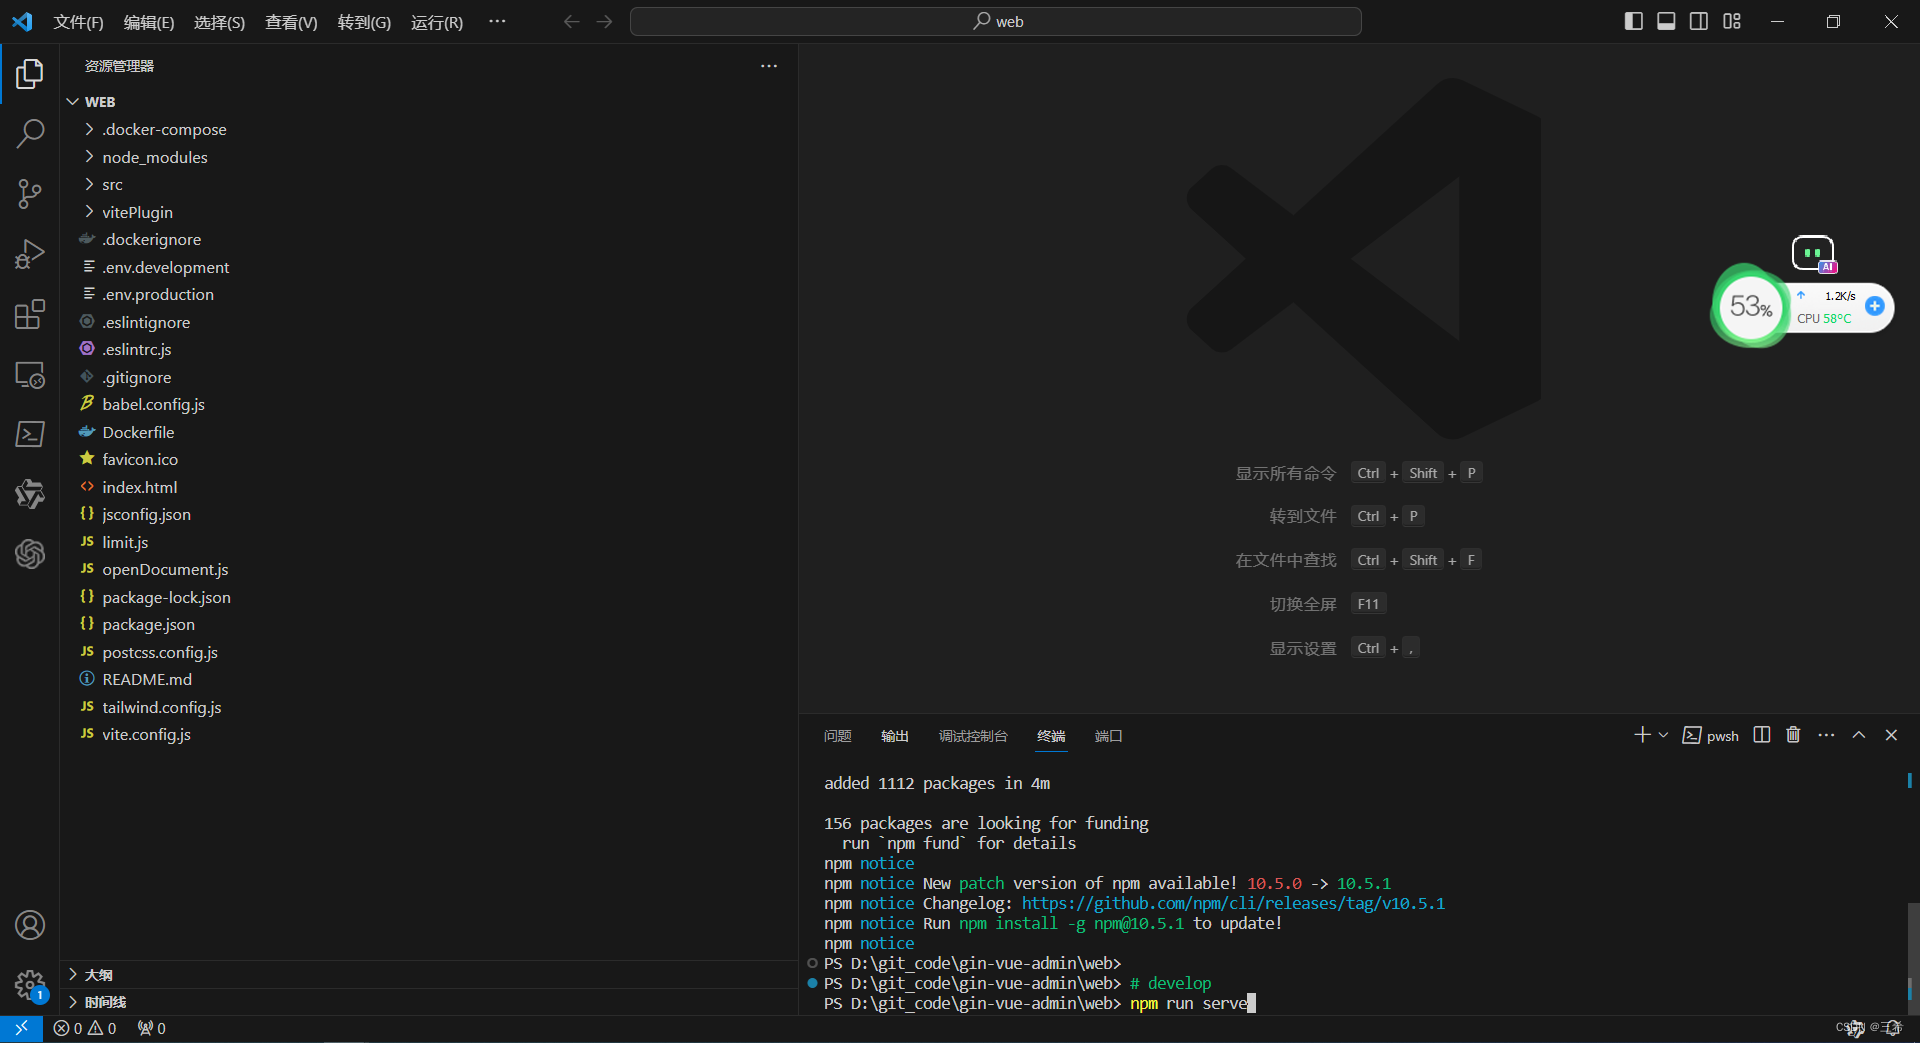The width and height of the screenshot is (1920, 1043).
Task: Toggle the secondary sidebar visibility
Action: pos(1698,20)
